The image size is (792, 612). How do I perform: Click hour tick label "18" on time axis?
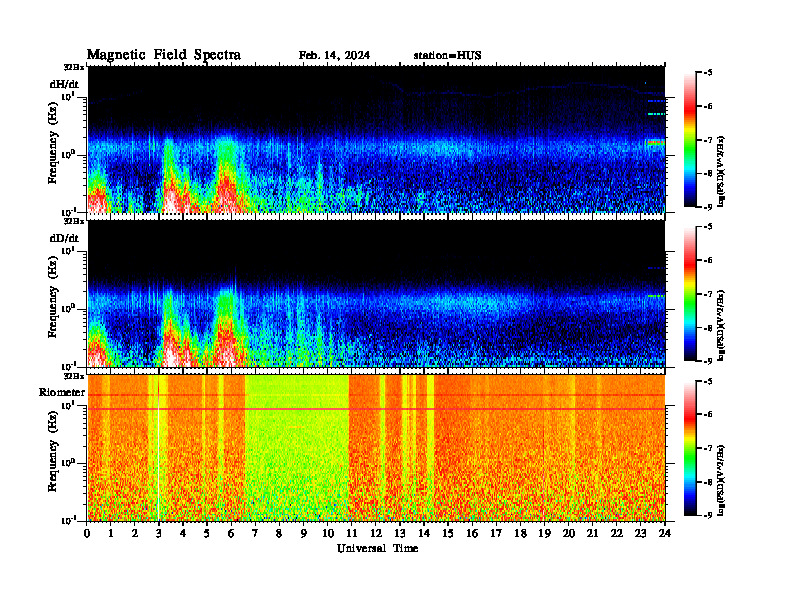[x=520, y=533]
